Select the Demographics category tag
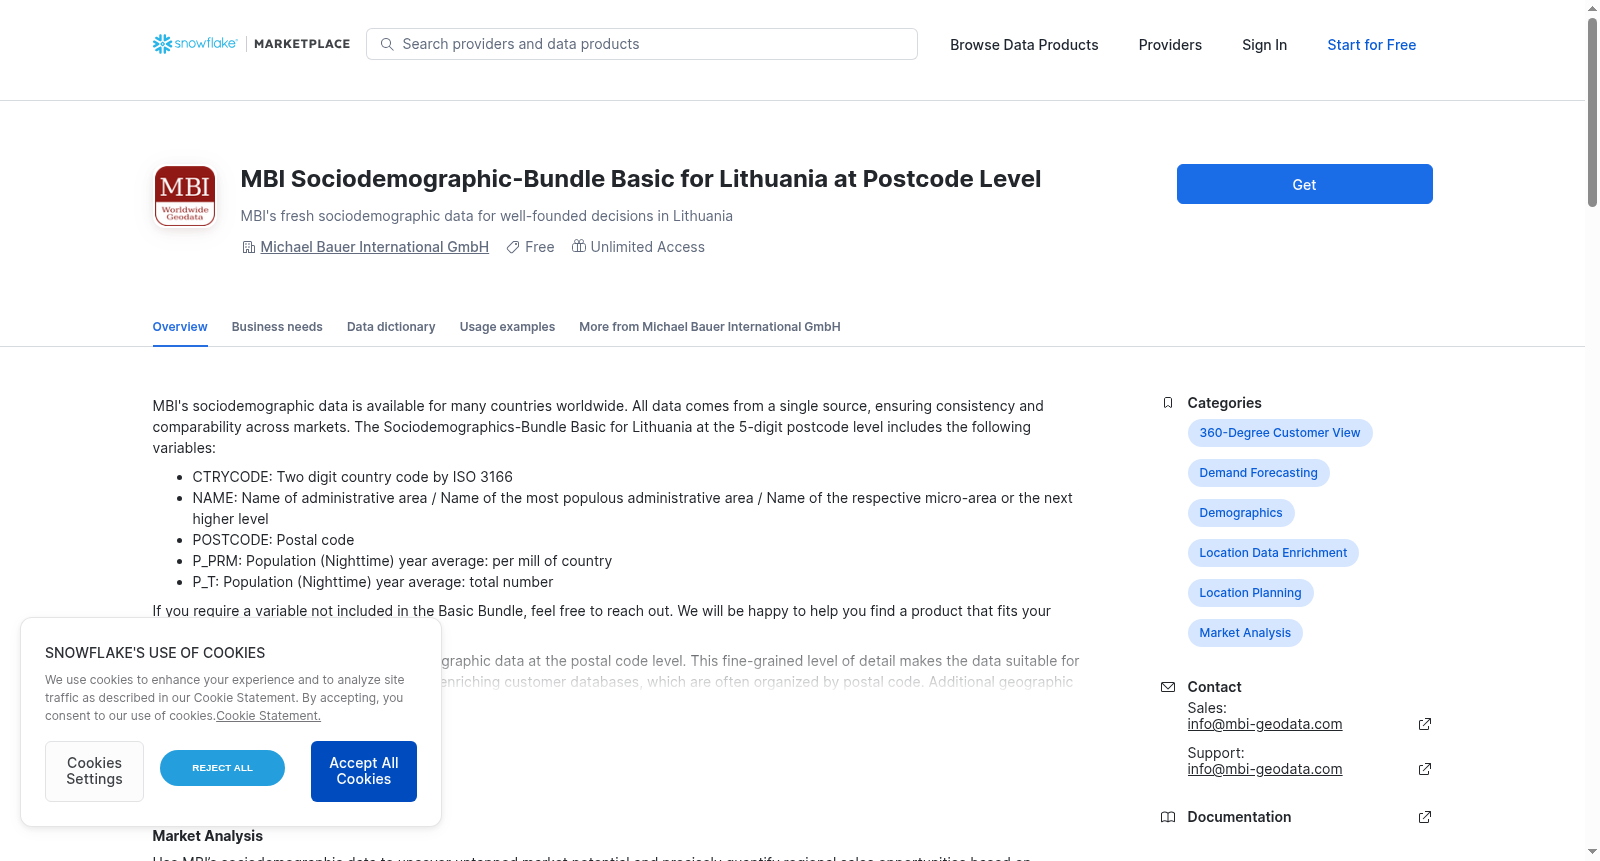The width and height of the screenshot is (1600, 861). coord(1241,513)
